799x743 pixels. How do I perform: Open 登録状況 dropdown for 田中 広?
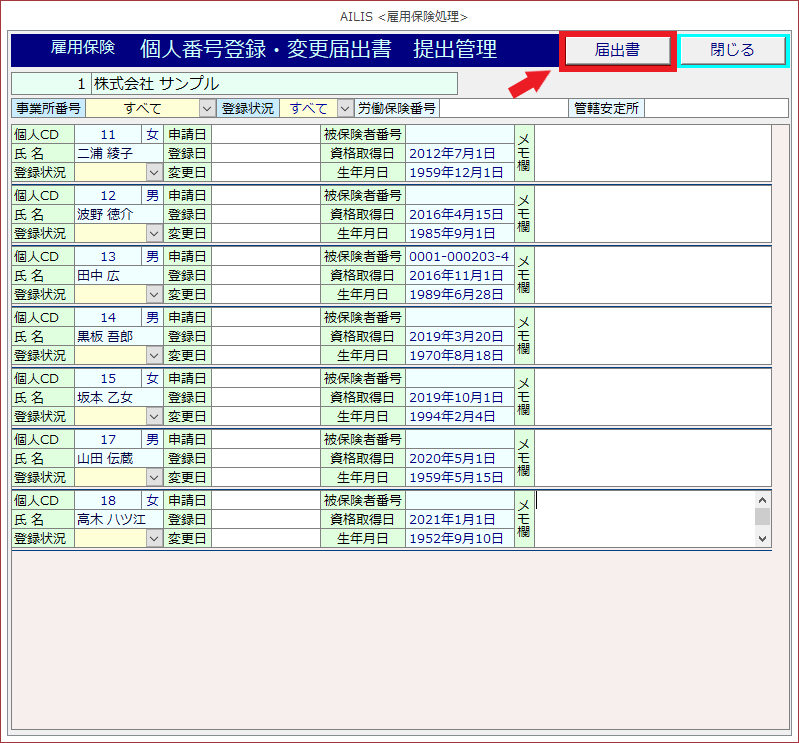coord(154,294)
